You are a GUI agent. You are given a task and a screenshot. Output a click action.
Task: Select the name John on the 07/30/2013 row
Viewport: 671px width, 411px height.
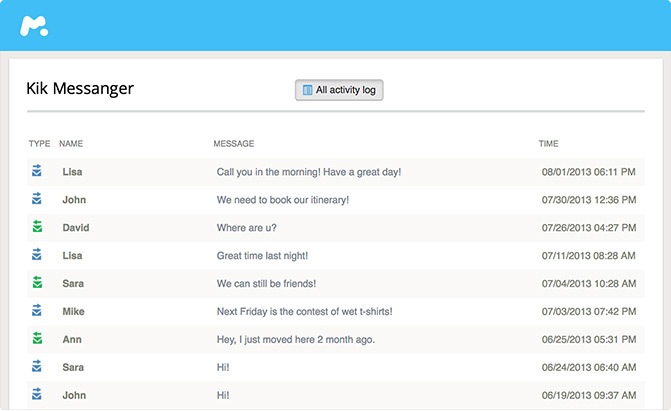(74, 200)
